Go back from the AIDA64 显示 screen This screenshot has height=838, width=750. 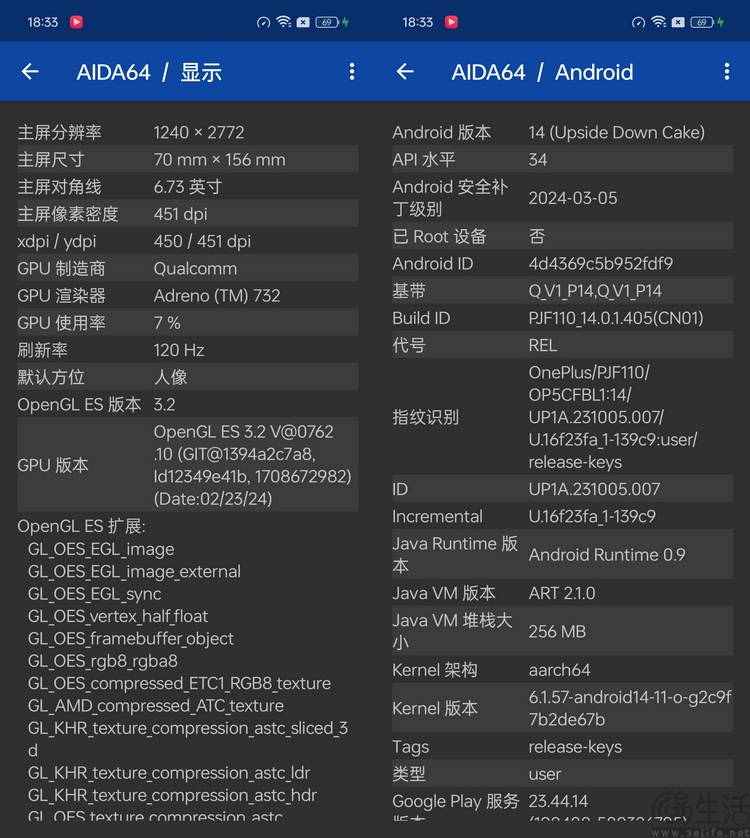(30, 72)
